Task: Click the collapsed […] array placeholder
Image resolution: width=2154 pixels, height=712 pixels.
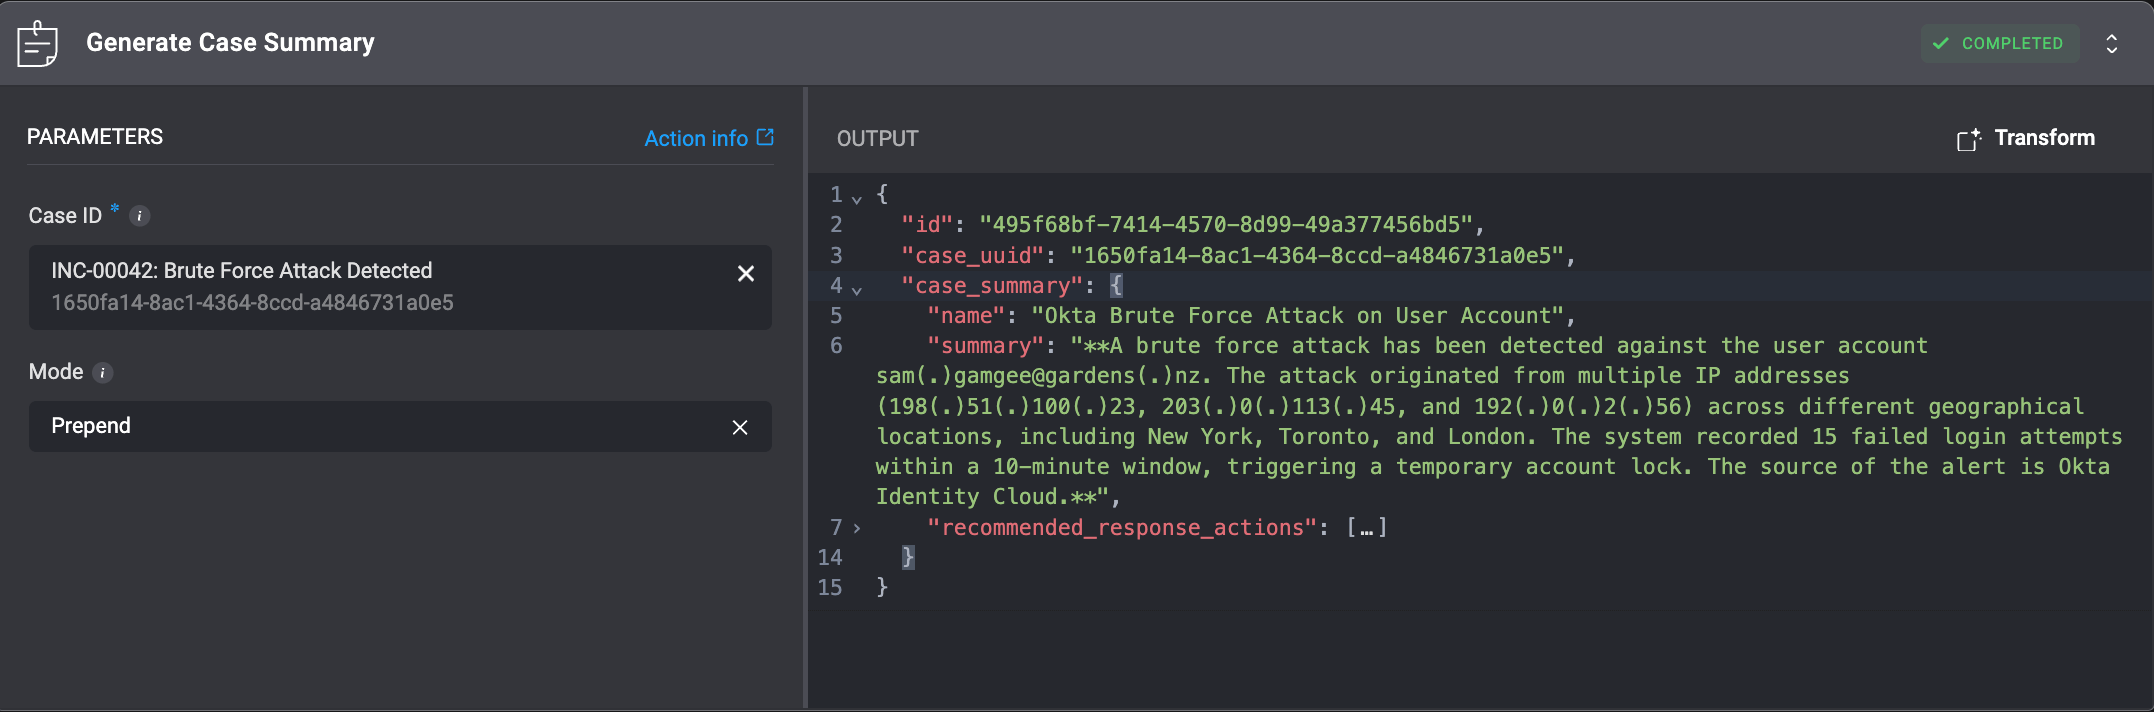Action: click(x=1367, y=528)
